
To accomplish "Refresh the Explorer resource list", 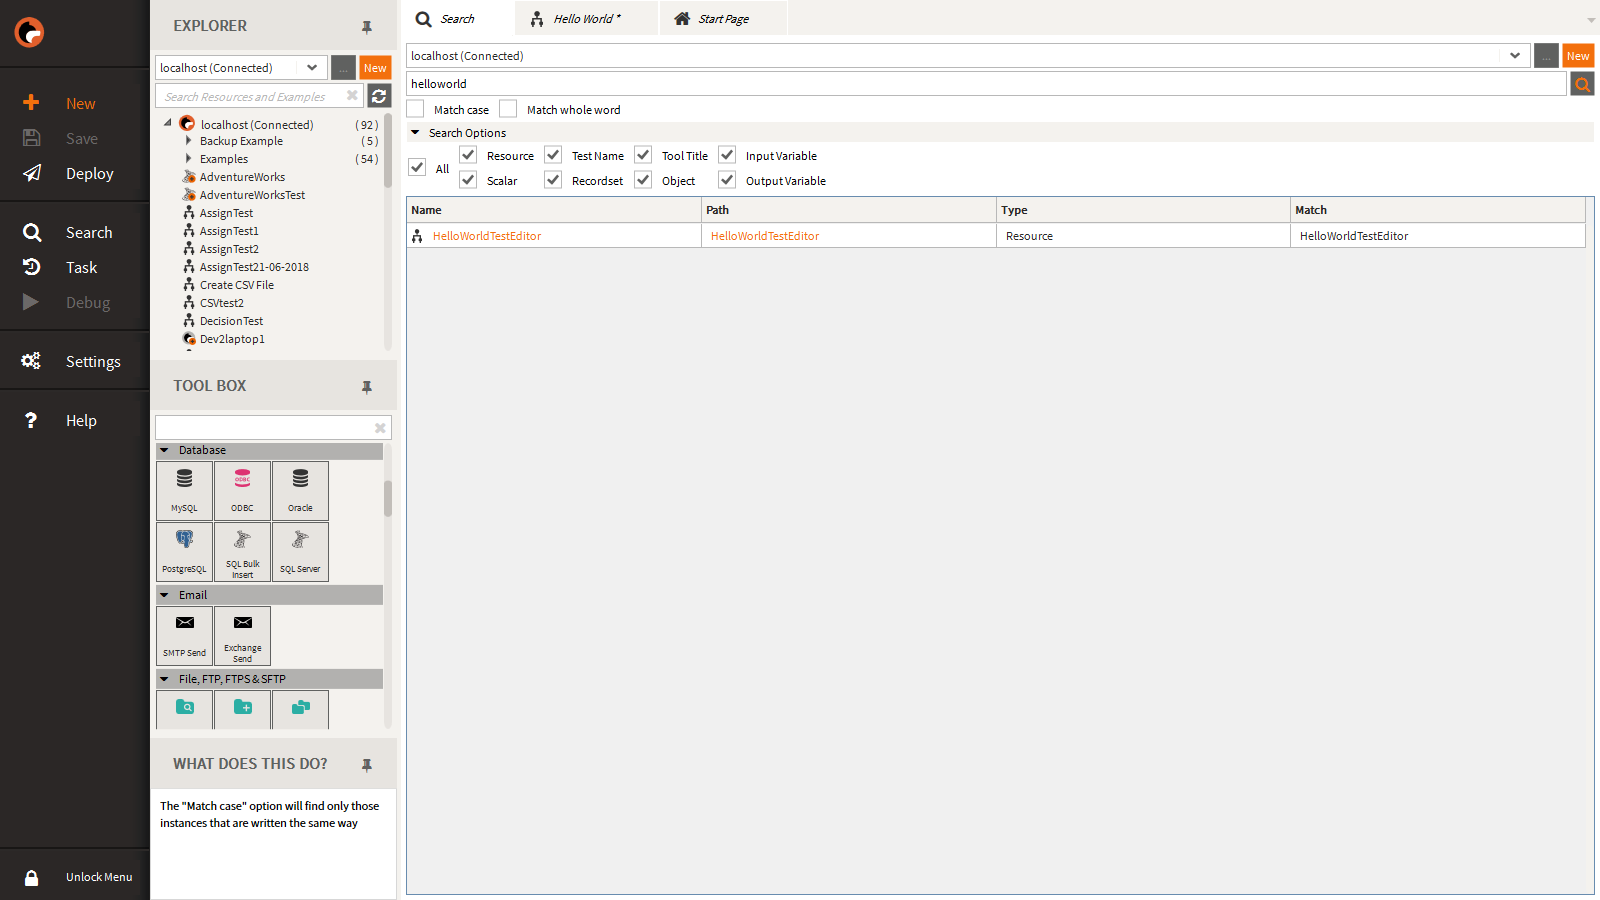I will 379,96.
